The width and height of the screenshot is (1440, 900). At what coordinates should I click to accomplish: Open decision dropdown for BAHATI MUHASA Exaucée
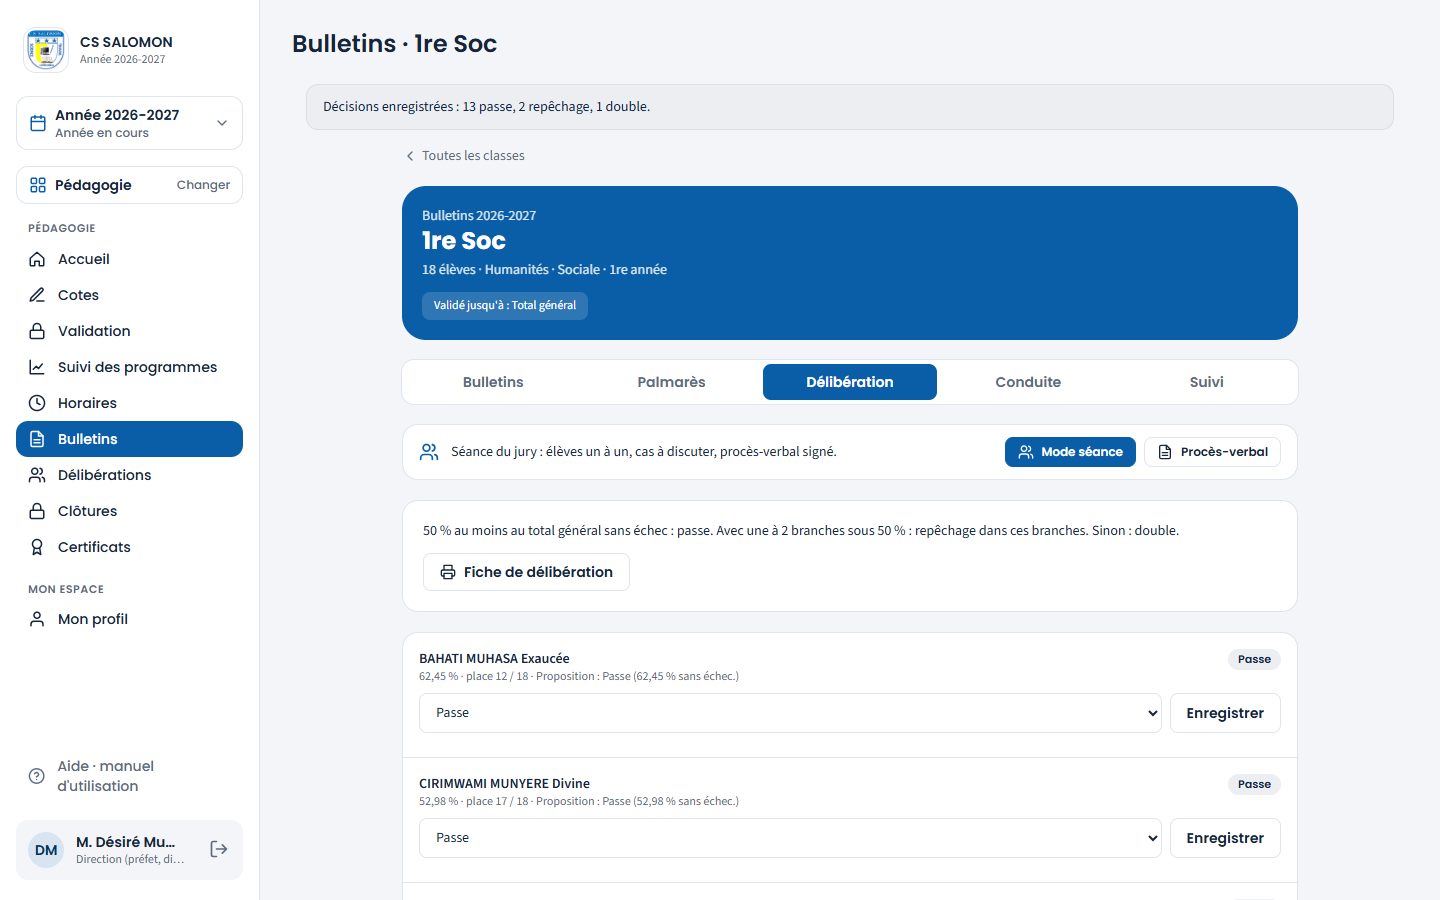click(x=790, y=713)
